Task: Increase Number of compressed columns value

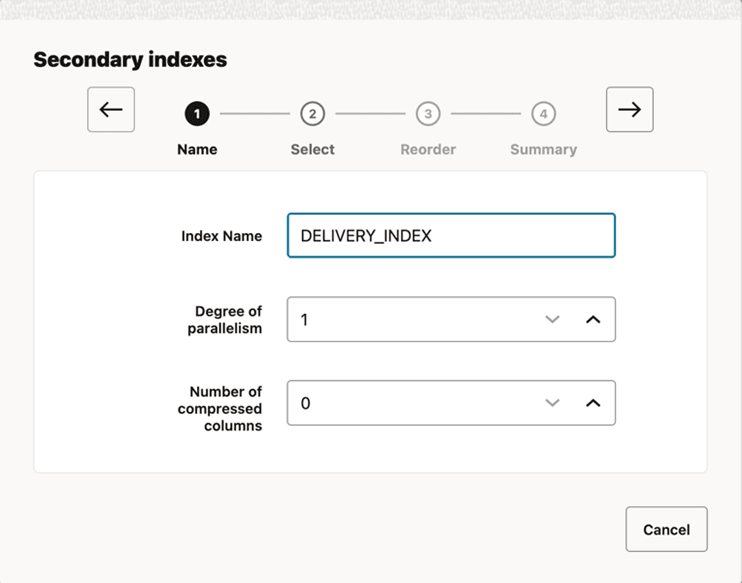Action: [x=593, y=403]
